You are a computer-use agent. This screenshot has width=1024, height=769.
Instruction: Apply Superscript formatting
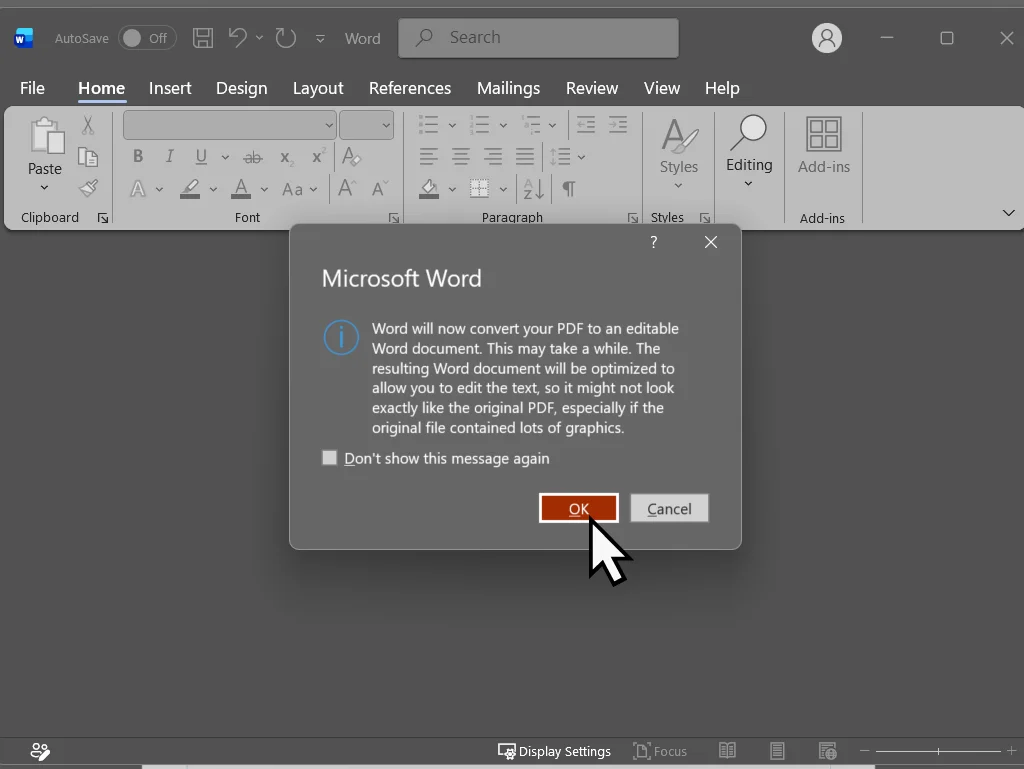click(317, 157)
